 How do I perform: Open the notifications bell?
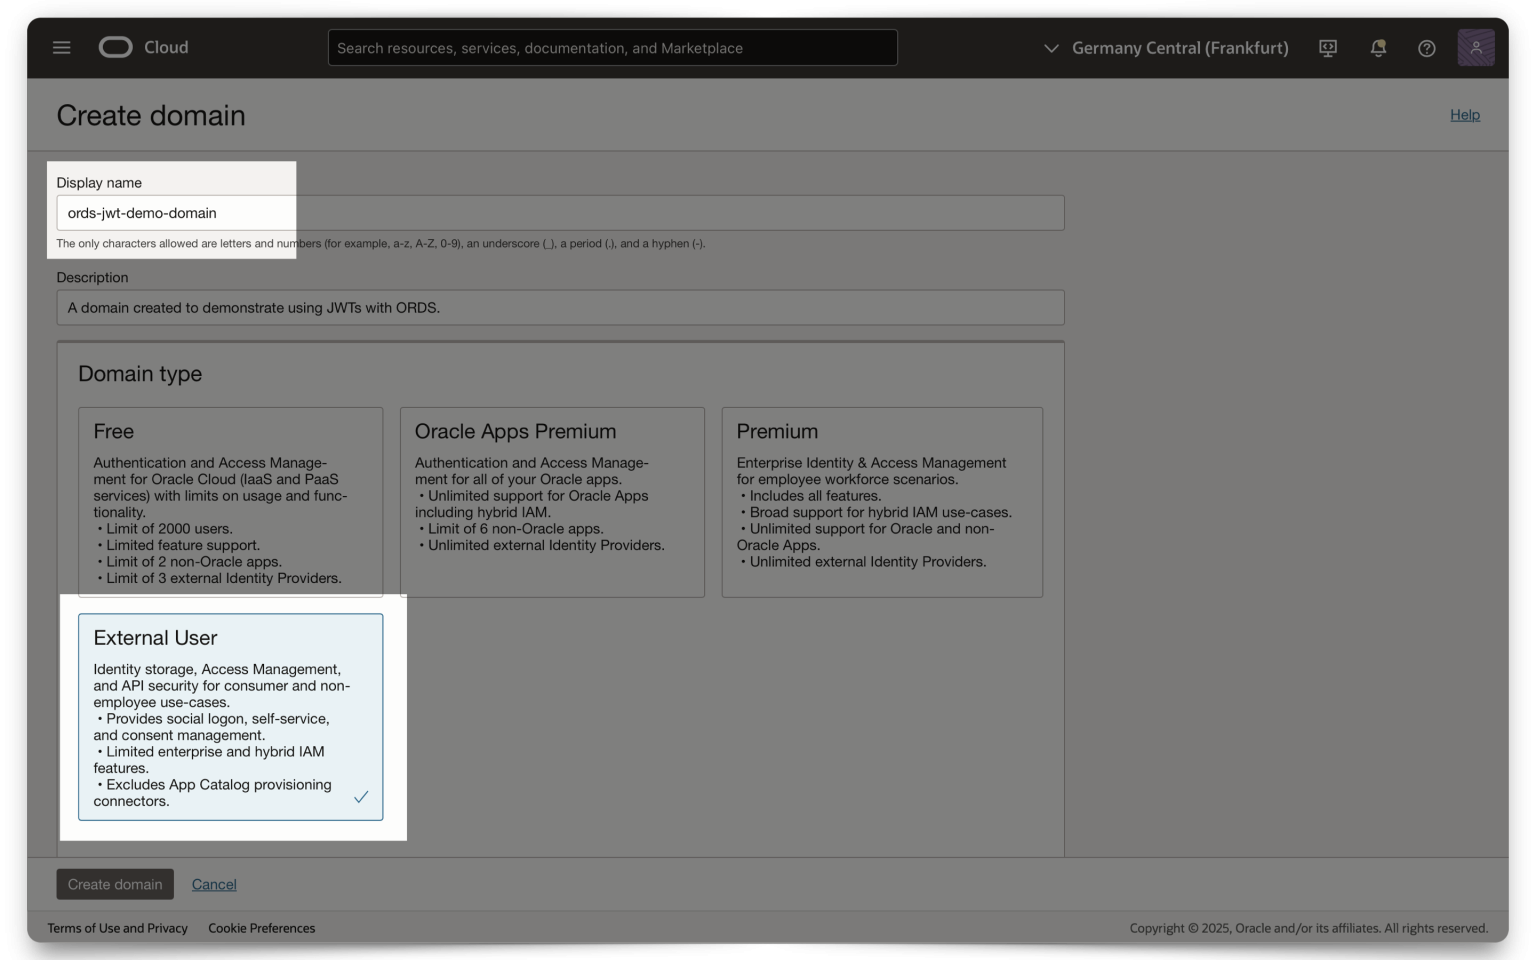[x=1377, y=47]
